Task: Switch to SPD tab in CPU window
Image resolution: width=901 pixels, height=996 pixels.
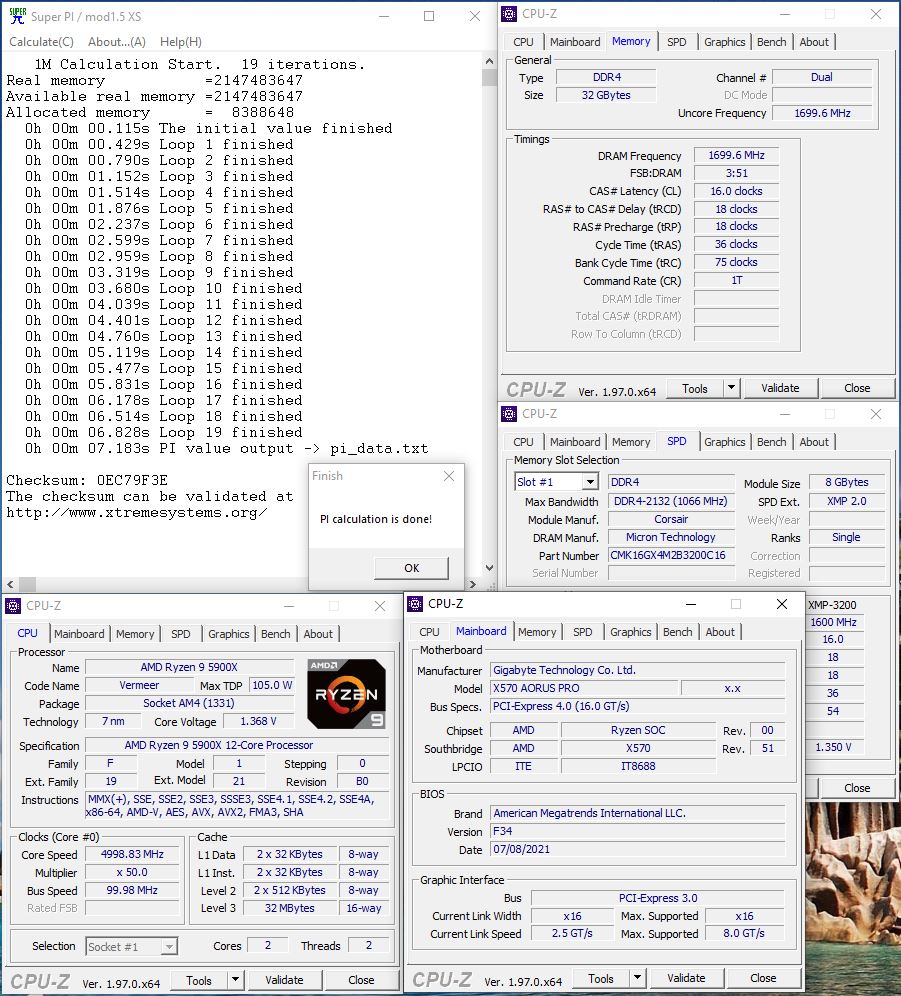Action: point(180,634)
